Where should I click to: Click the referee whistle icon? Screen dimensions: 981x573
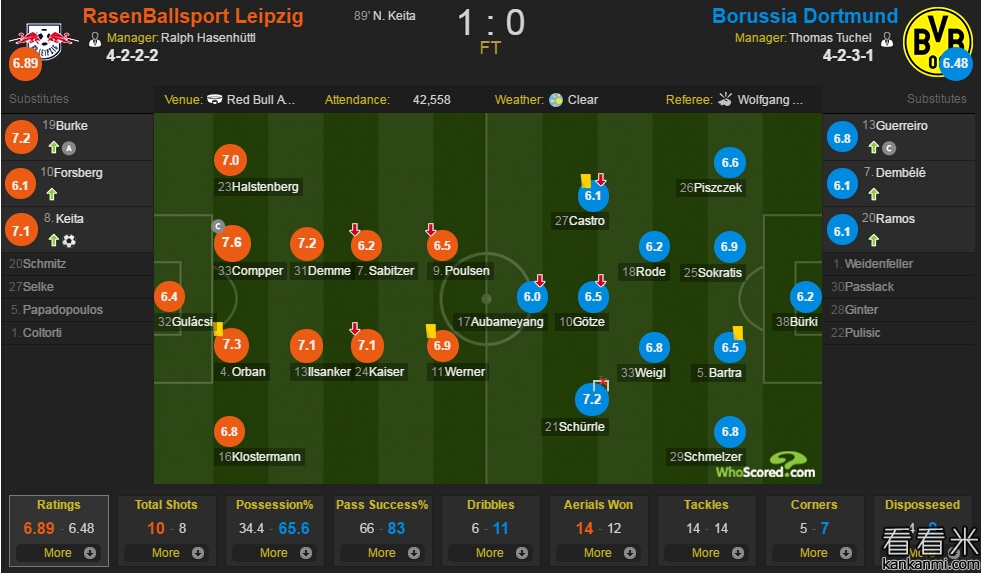click(x=725, y=100)
